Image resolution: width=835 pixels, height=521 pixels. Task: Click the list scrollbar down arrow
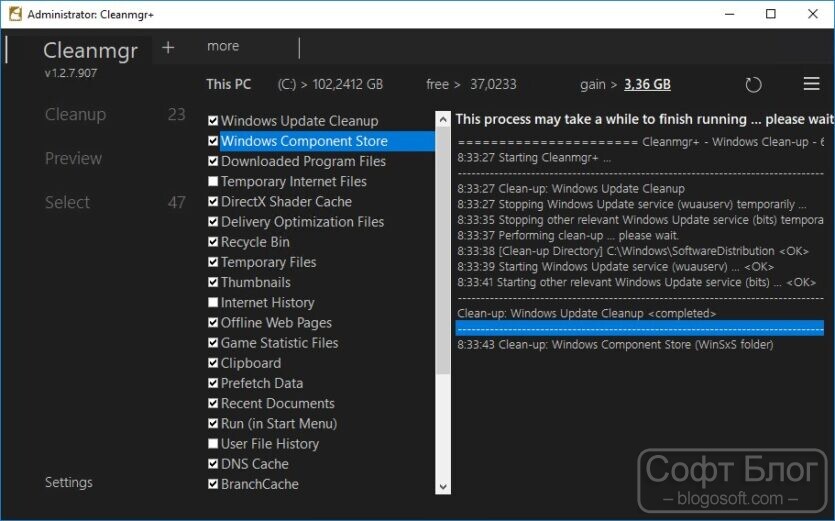(x=443, y=486)
